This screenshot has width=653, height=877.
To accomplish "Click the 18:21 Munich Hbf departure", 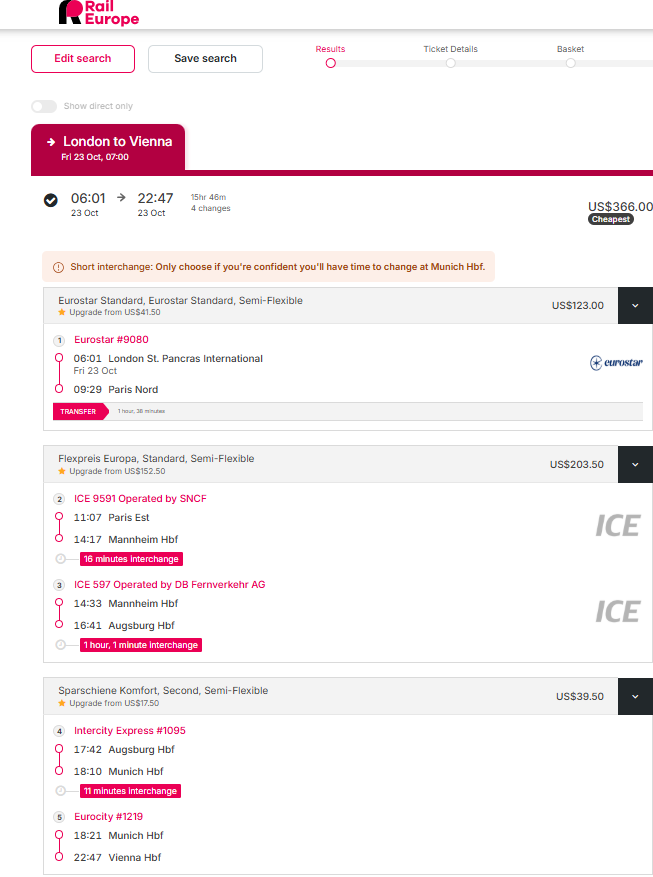I will (x=119, y=836).
